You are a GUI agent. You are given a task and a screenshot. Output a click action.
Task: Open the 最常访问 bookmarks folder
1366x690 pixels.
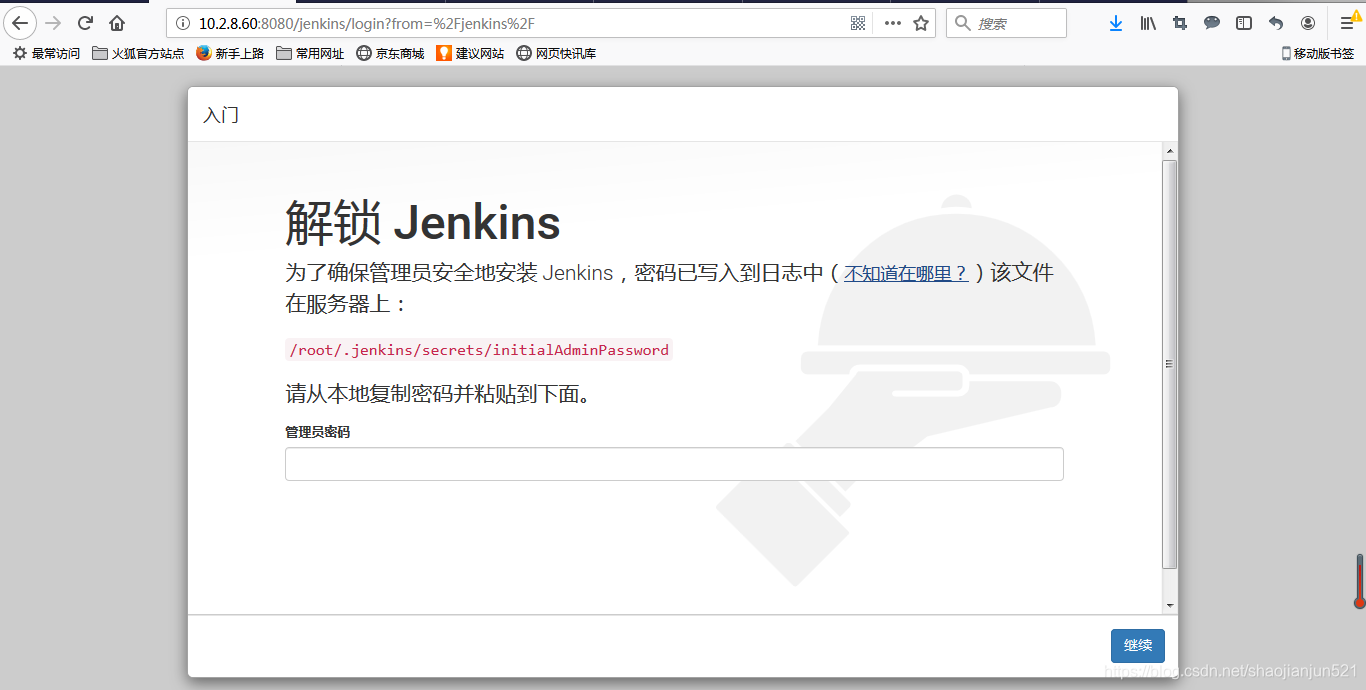coord(46,53)
